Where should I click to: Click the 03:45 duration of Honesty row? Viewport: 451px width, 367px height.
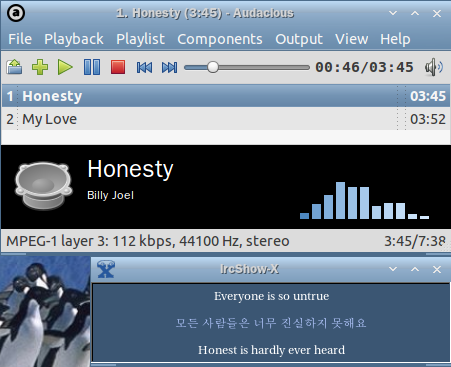[x=428, y=96]
